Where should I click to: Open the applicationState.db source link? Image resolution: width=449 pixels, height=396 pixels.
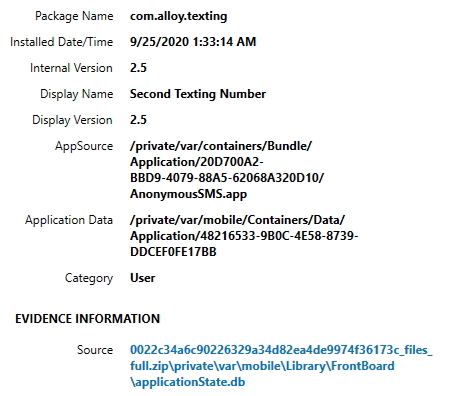point(281,366)
